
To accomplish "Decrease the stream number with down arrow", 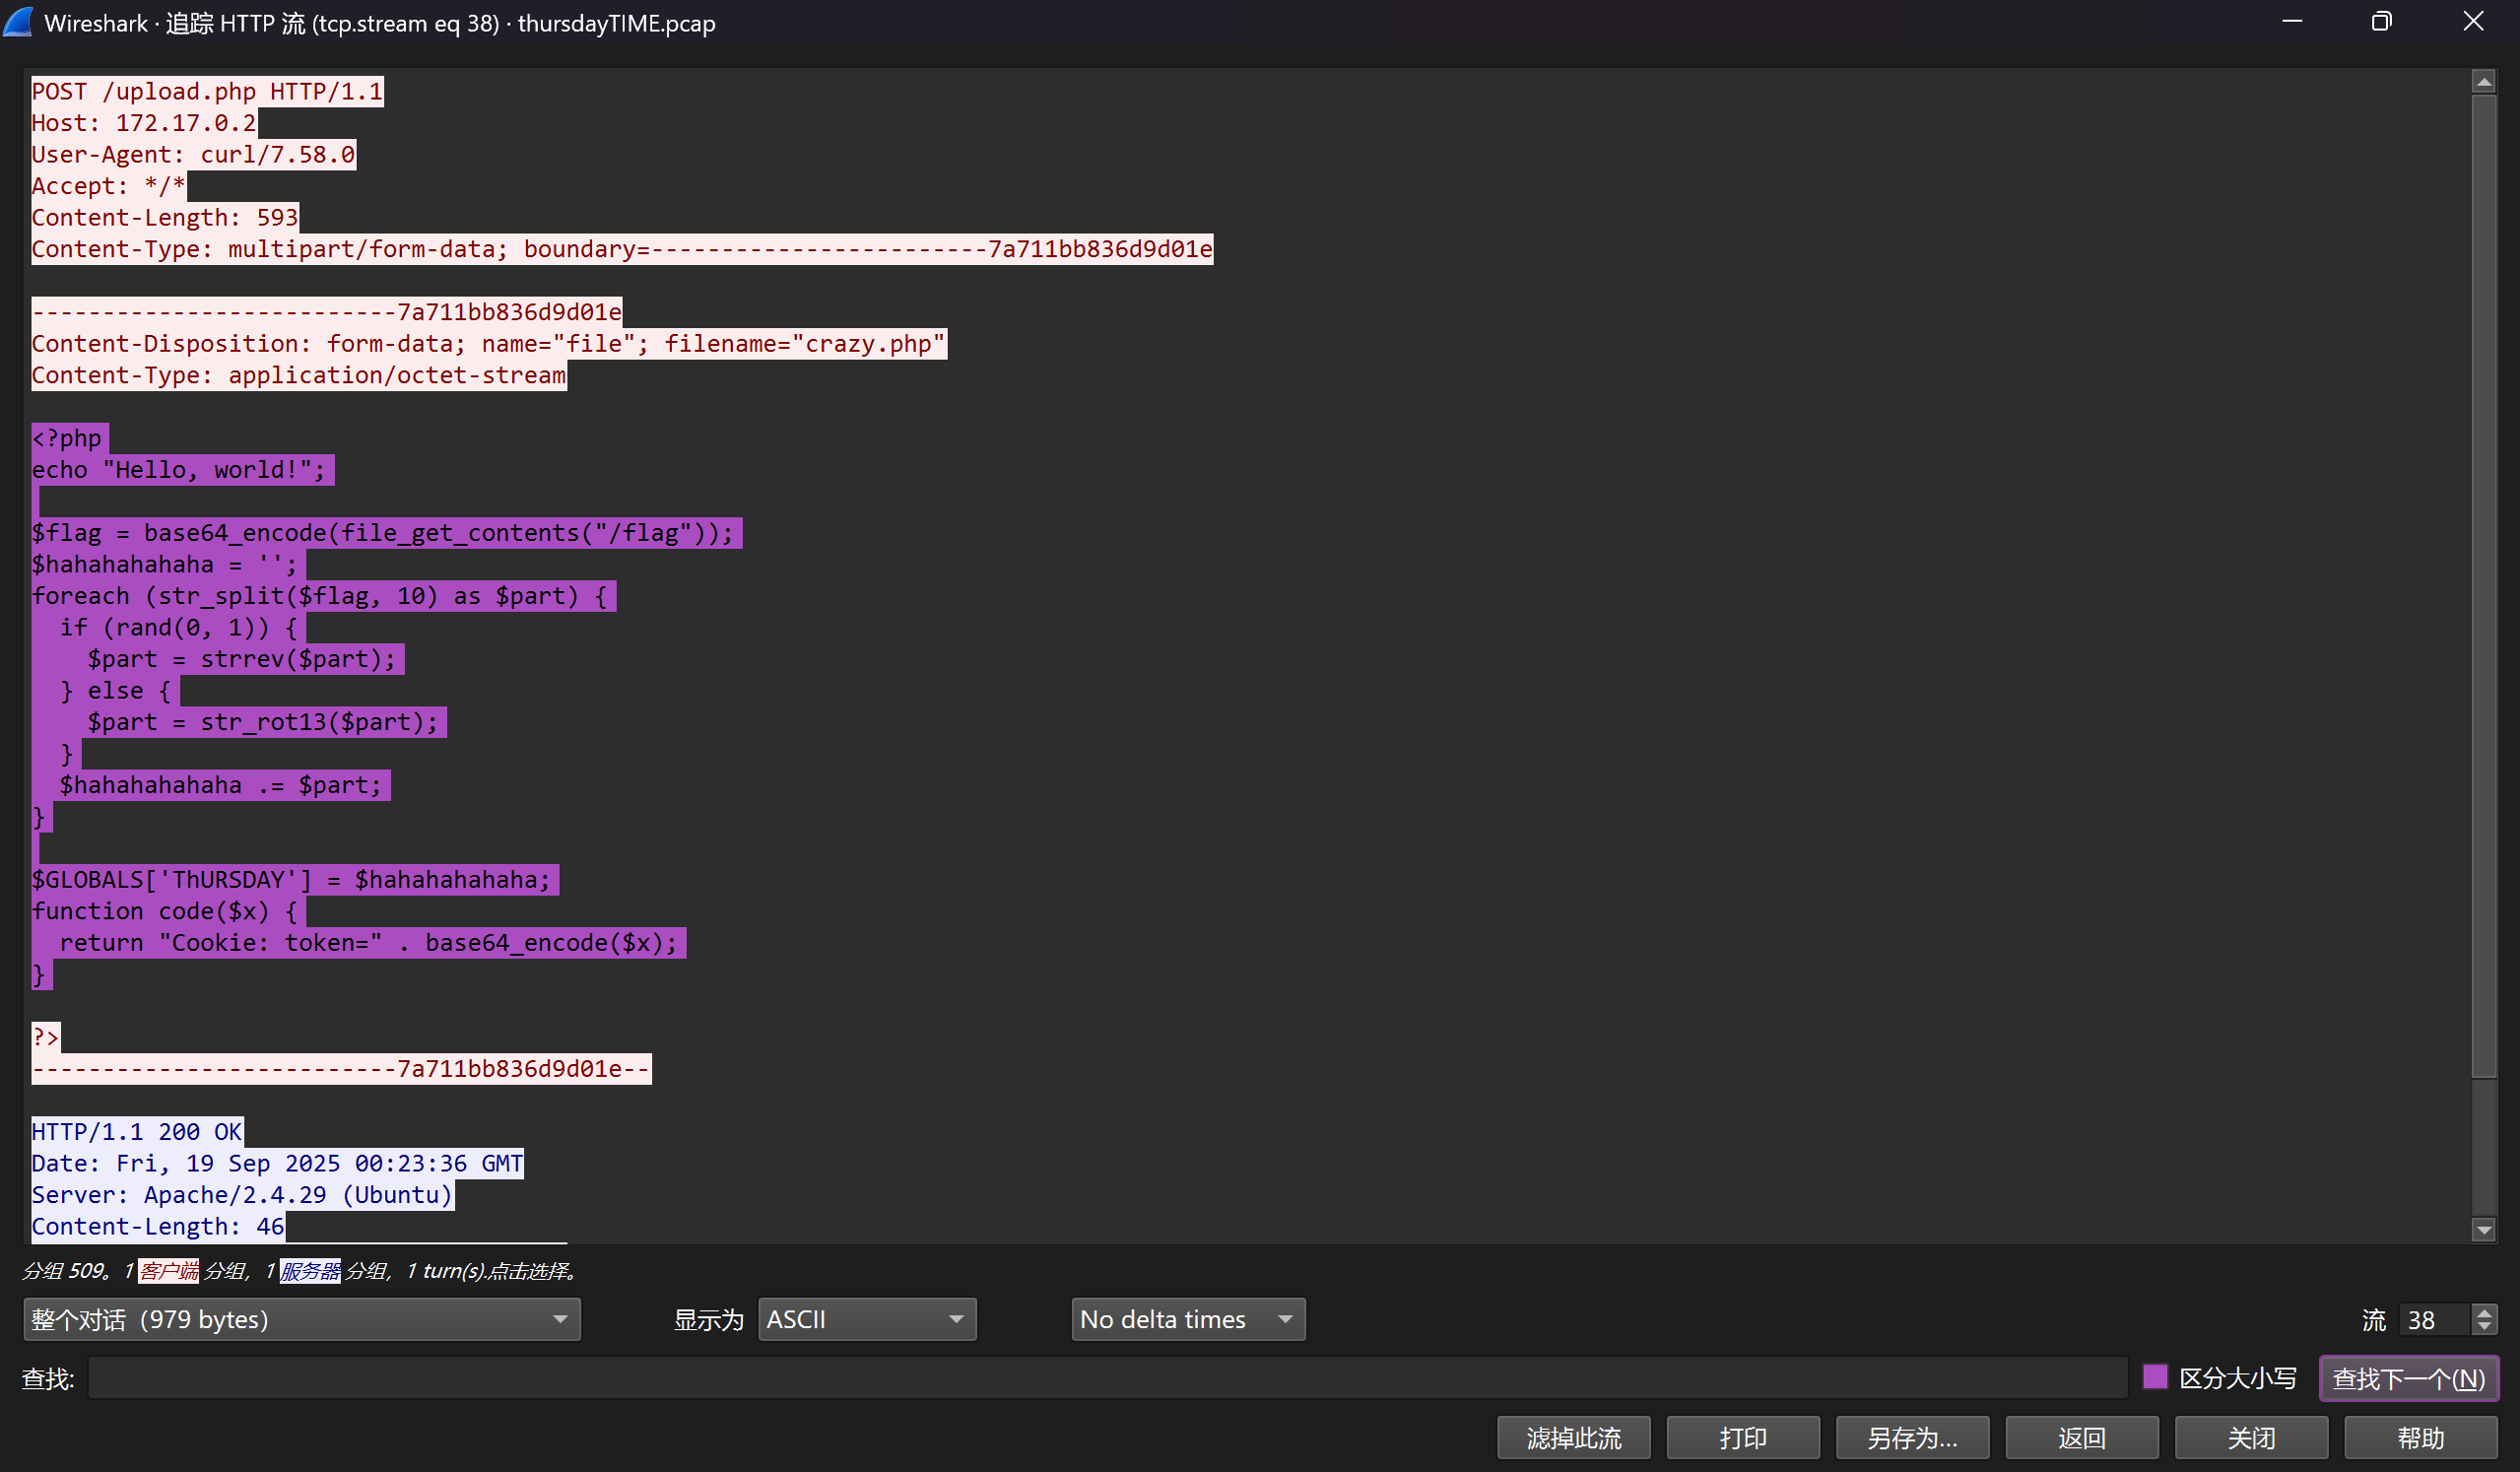I will pos(2485,1329).
